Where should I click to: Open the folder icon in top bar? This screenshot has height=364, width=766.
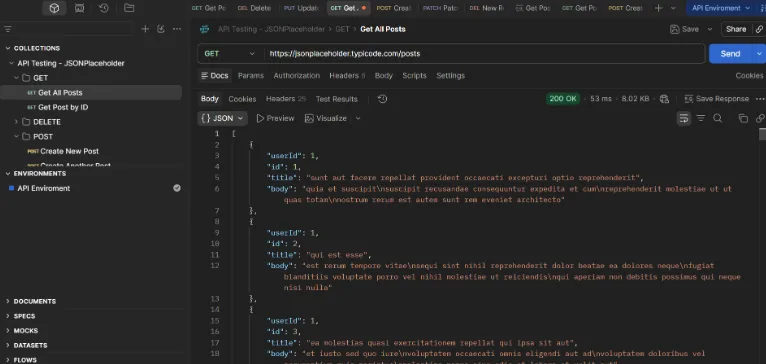coord(129,8)
